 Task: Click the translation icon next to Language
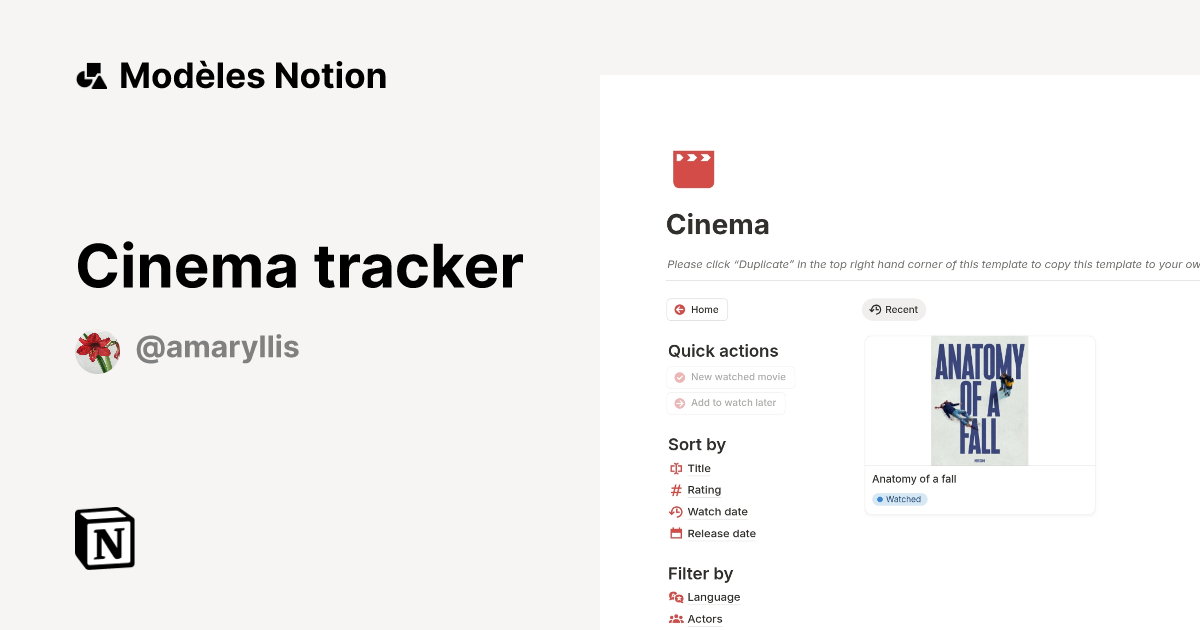[675, 596]
